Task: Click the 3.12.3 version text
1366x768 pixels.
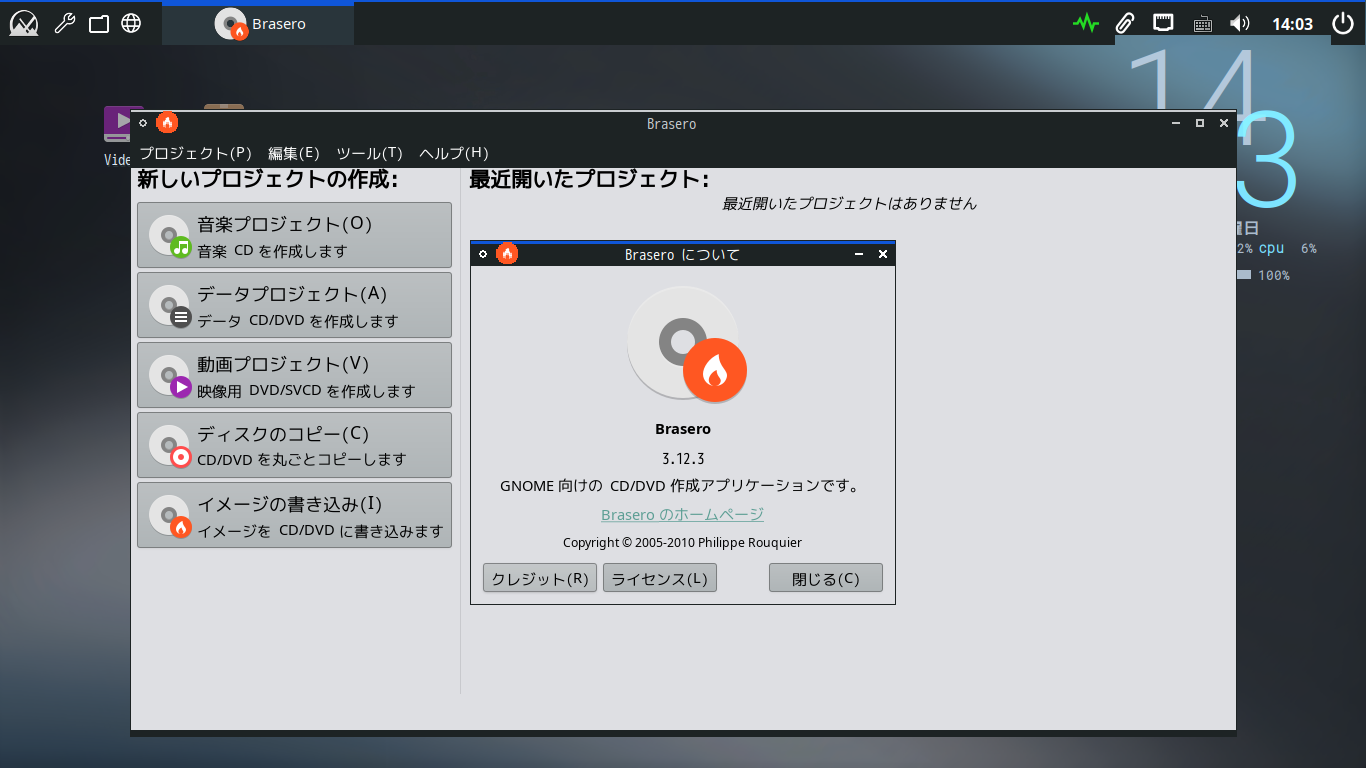Action: point(683,459)
